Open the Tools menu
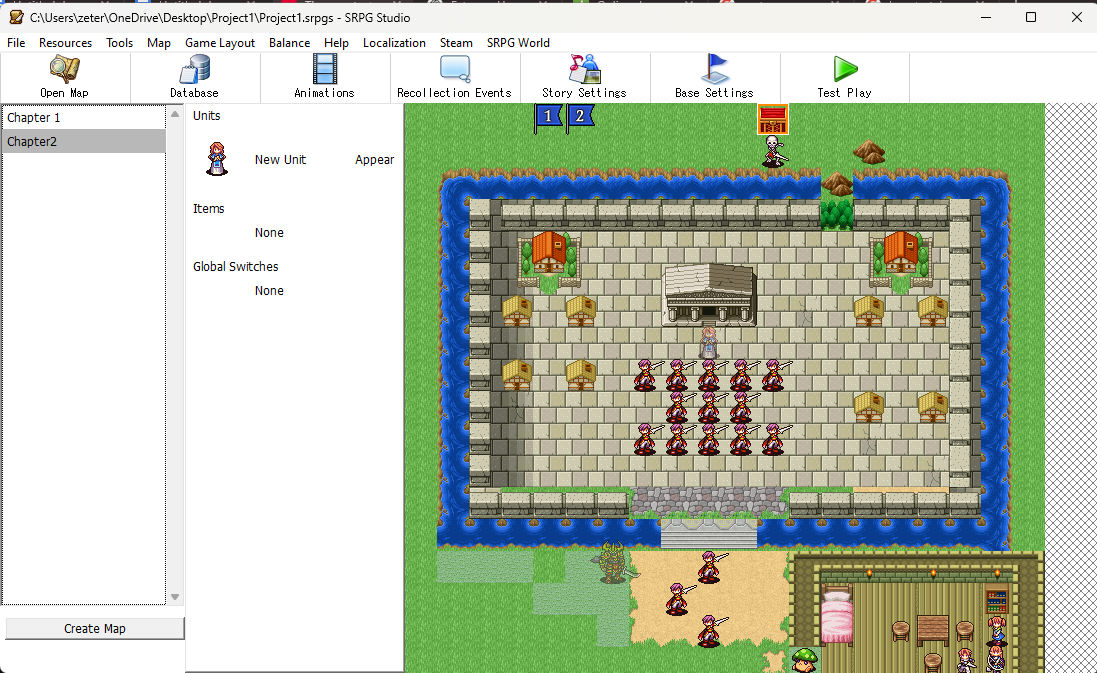 (120, 43)
